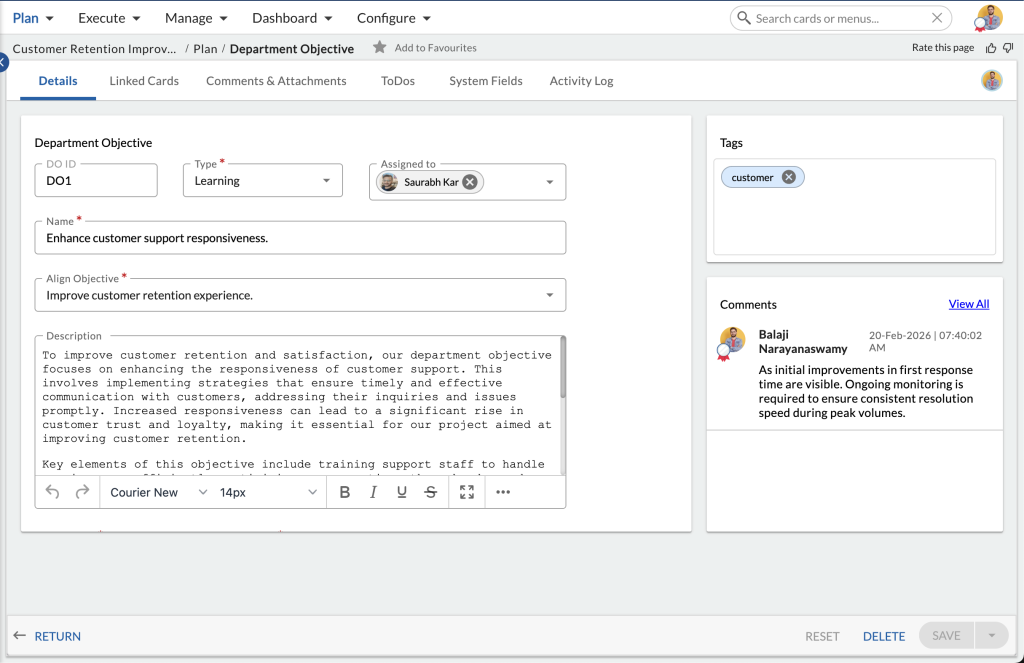Toggle underline formatting

402,492
